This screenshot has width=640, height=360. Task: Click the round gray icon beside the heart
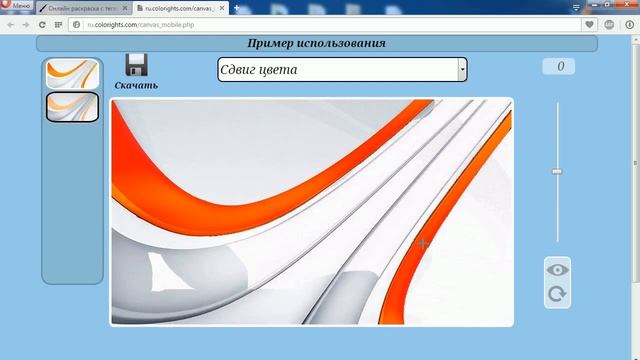pyautogui.click(x=609, y=25)
